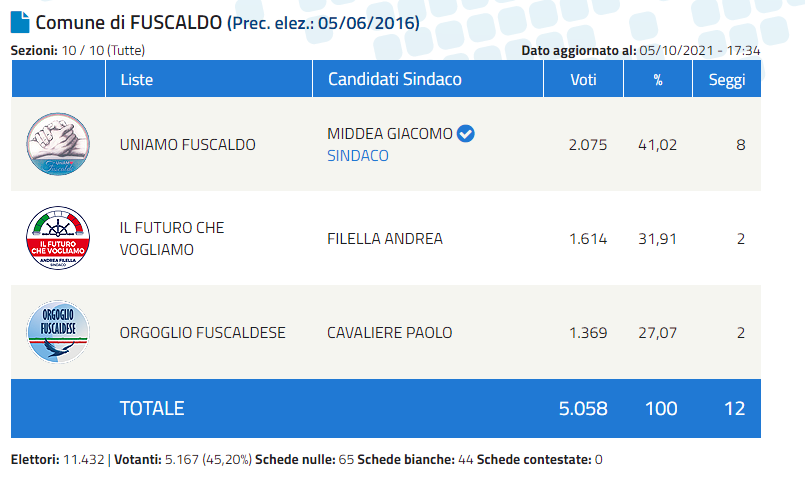Click the blue document icon beside Comune di FUSCALDO
This screenshot has height=481, width=805.
[20, 22]
